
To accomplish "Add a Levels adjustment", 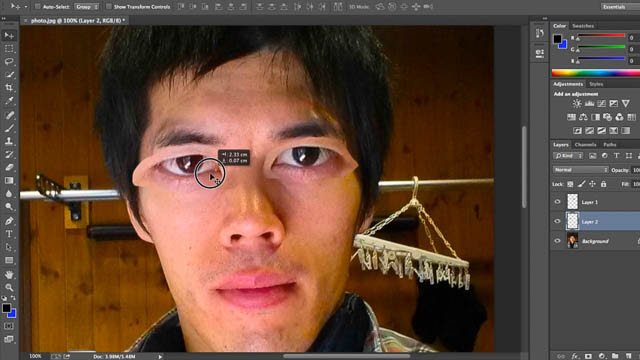I will pyautogui.click(x=589, y=104).
